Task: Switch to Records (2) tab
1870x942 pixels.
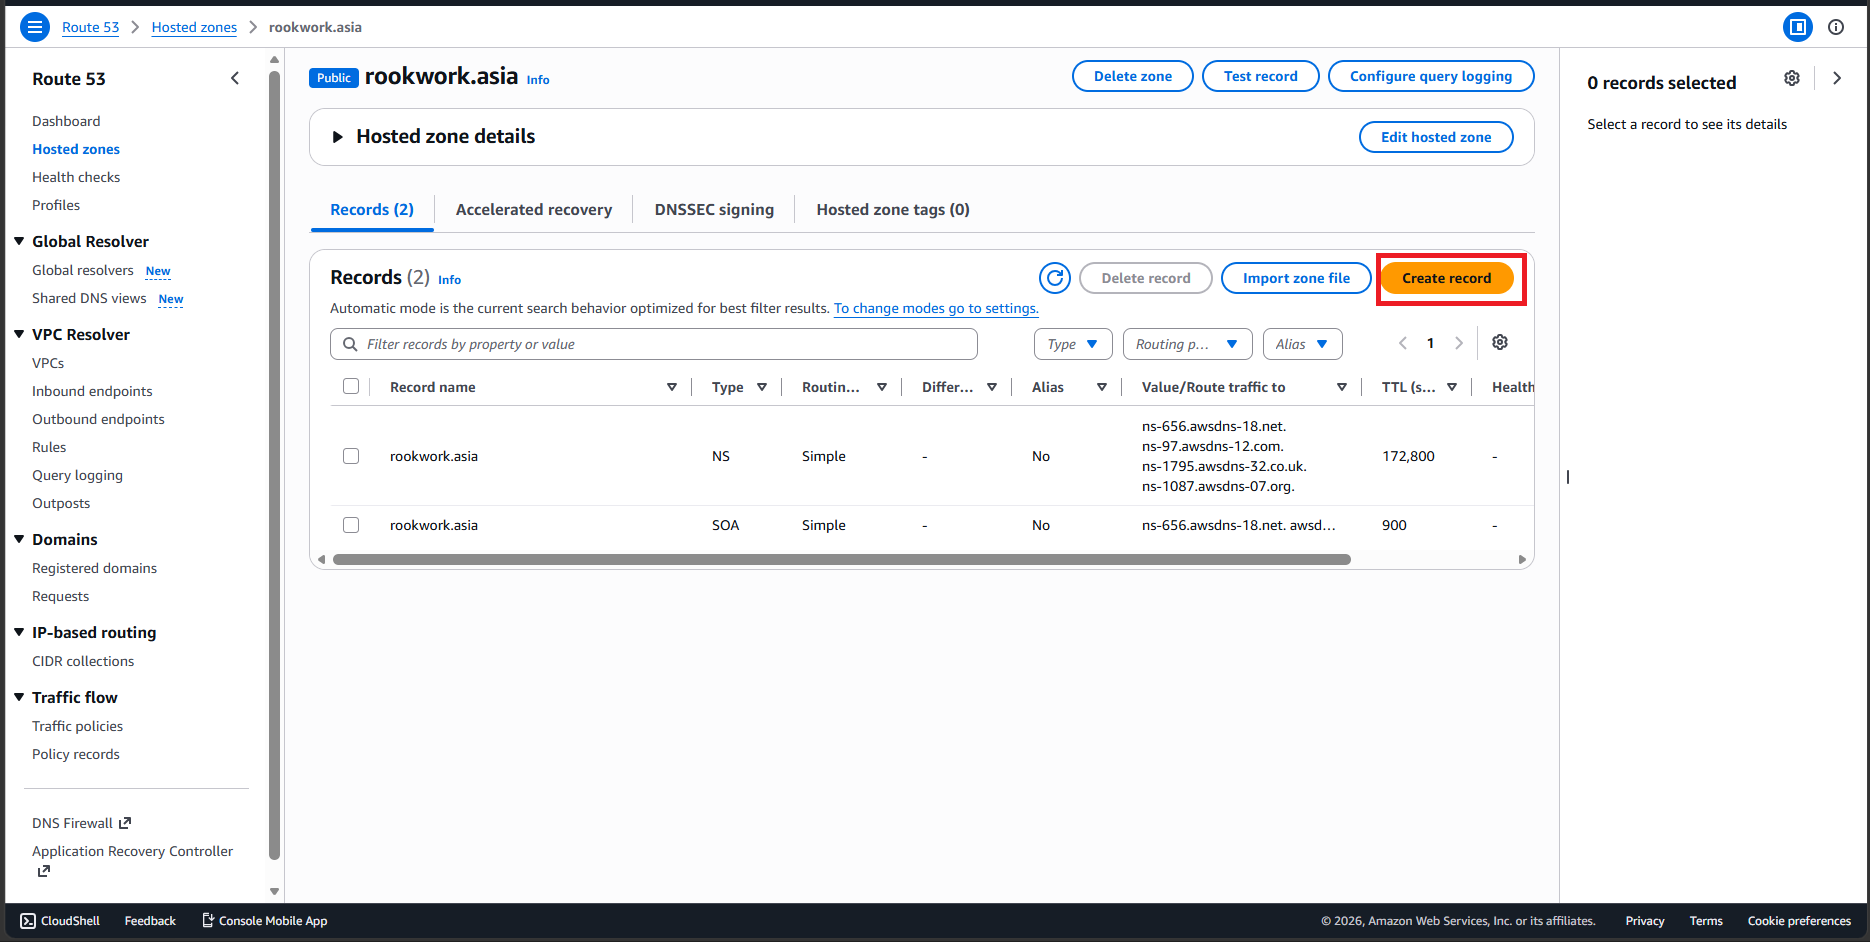Action: [x=372, y=210]
